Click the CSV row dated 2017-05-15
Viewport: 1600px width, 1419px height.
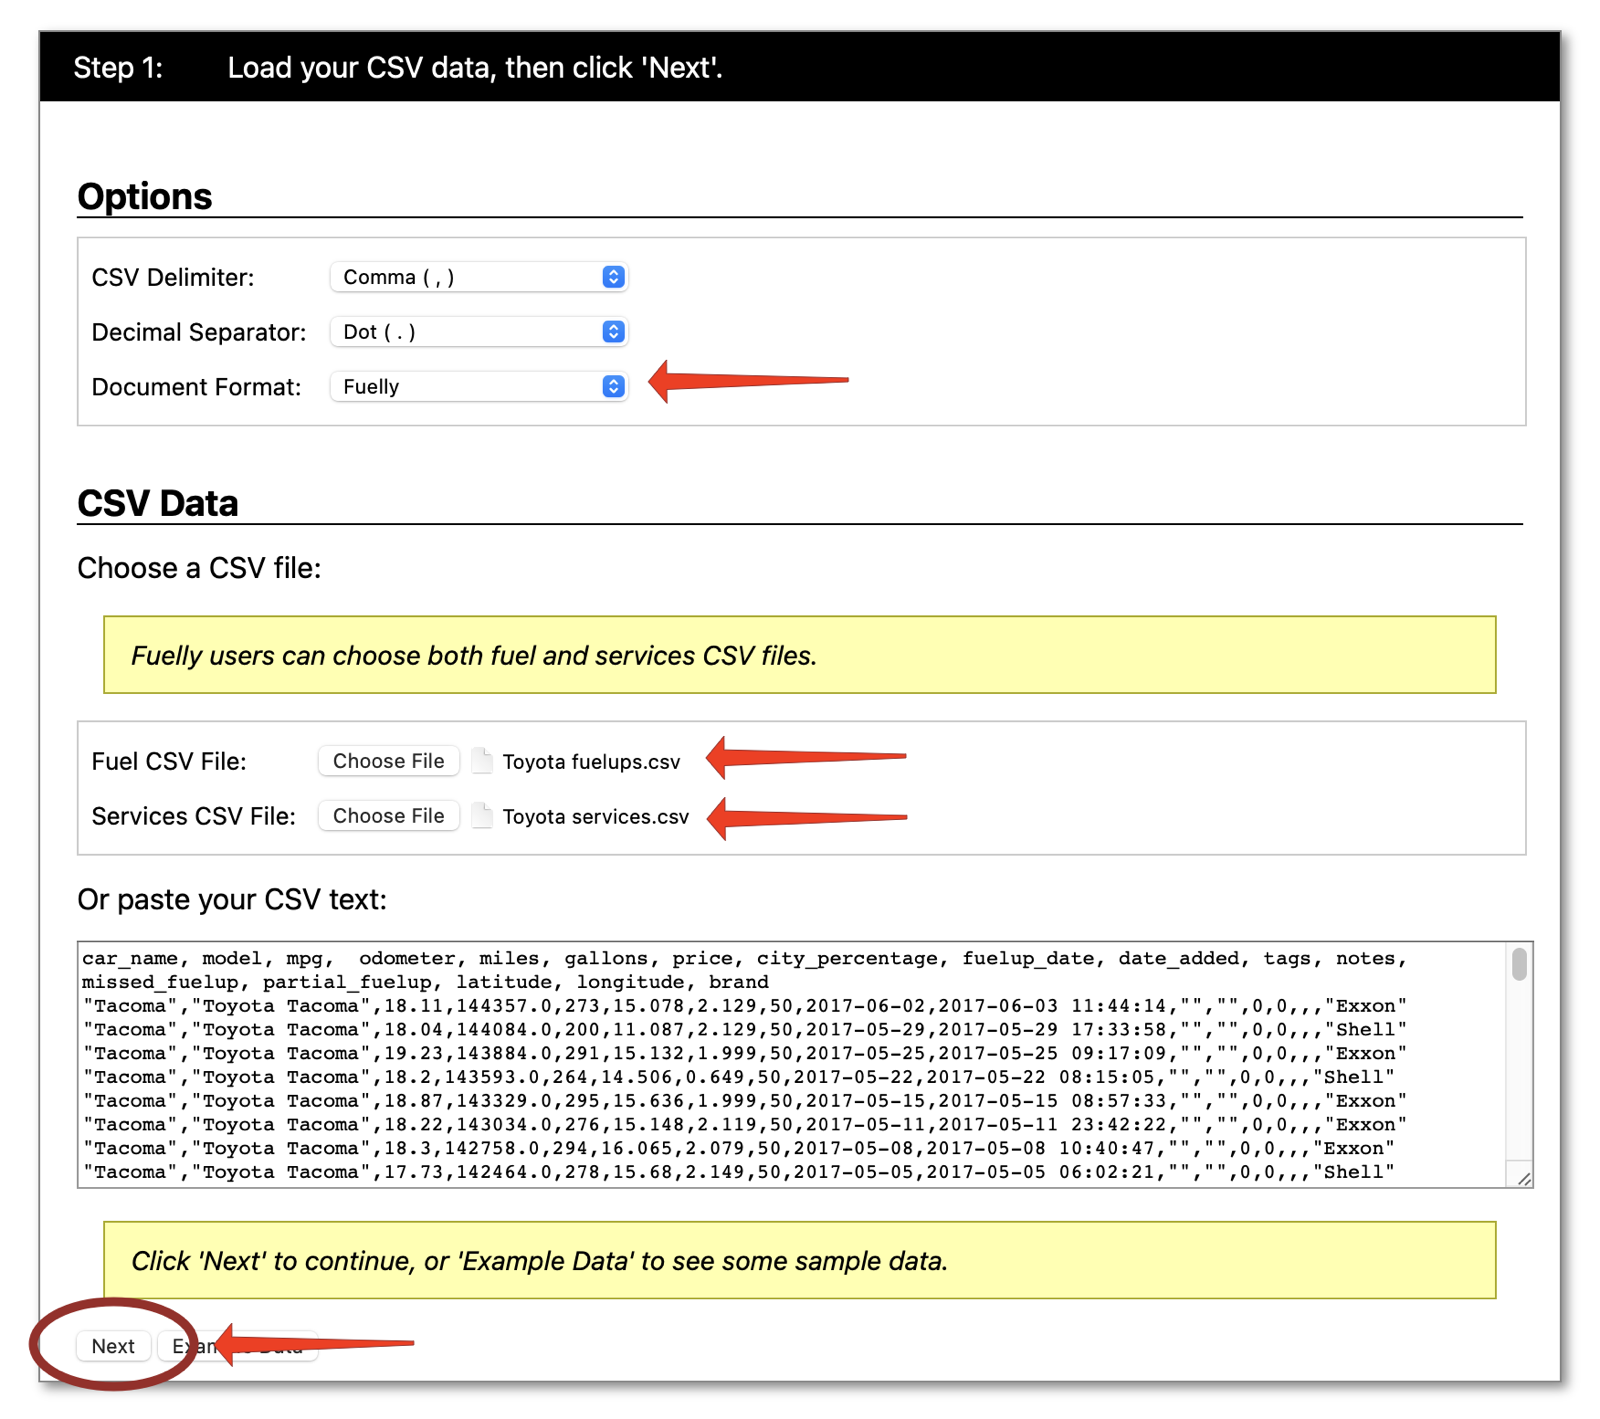[x=745, y=1101]
